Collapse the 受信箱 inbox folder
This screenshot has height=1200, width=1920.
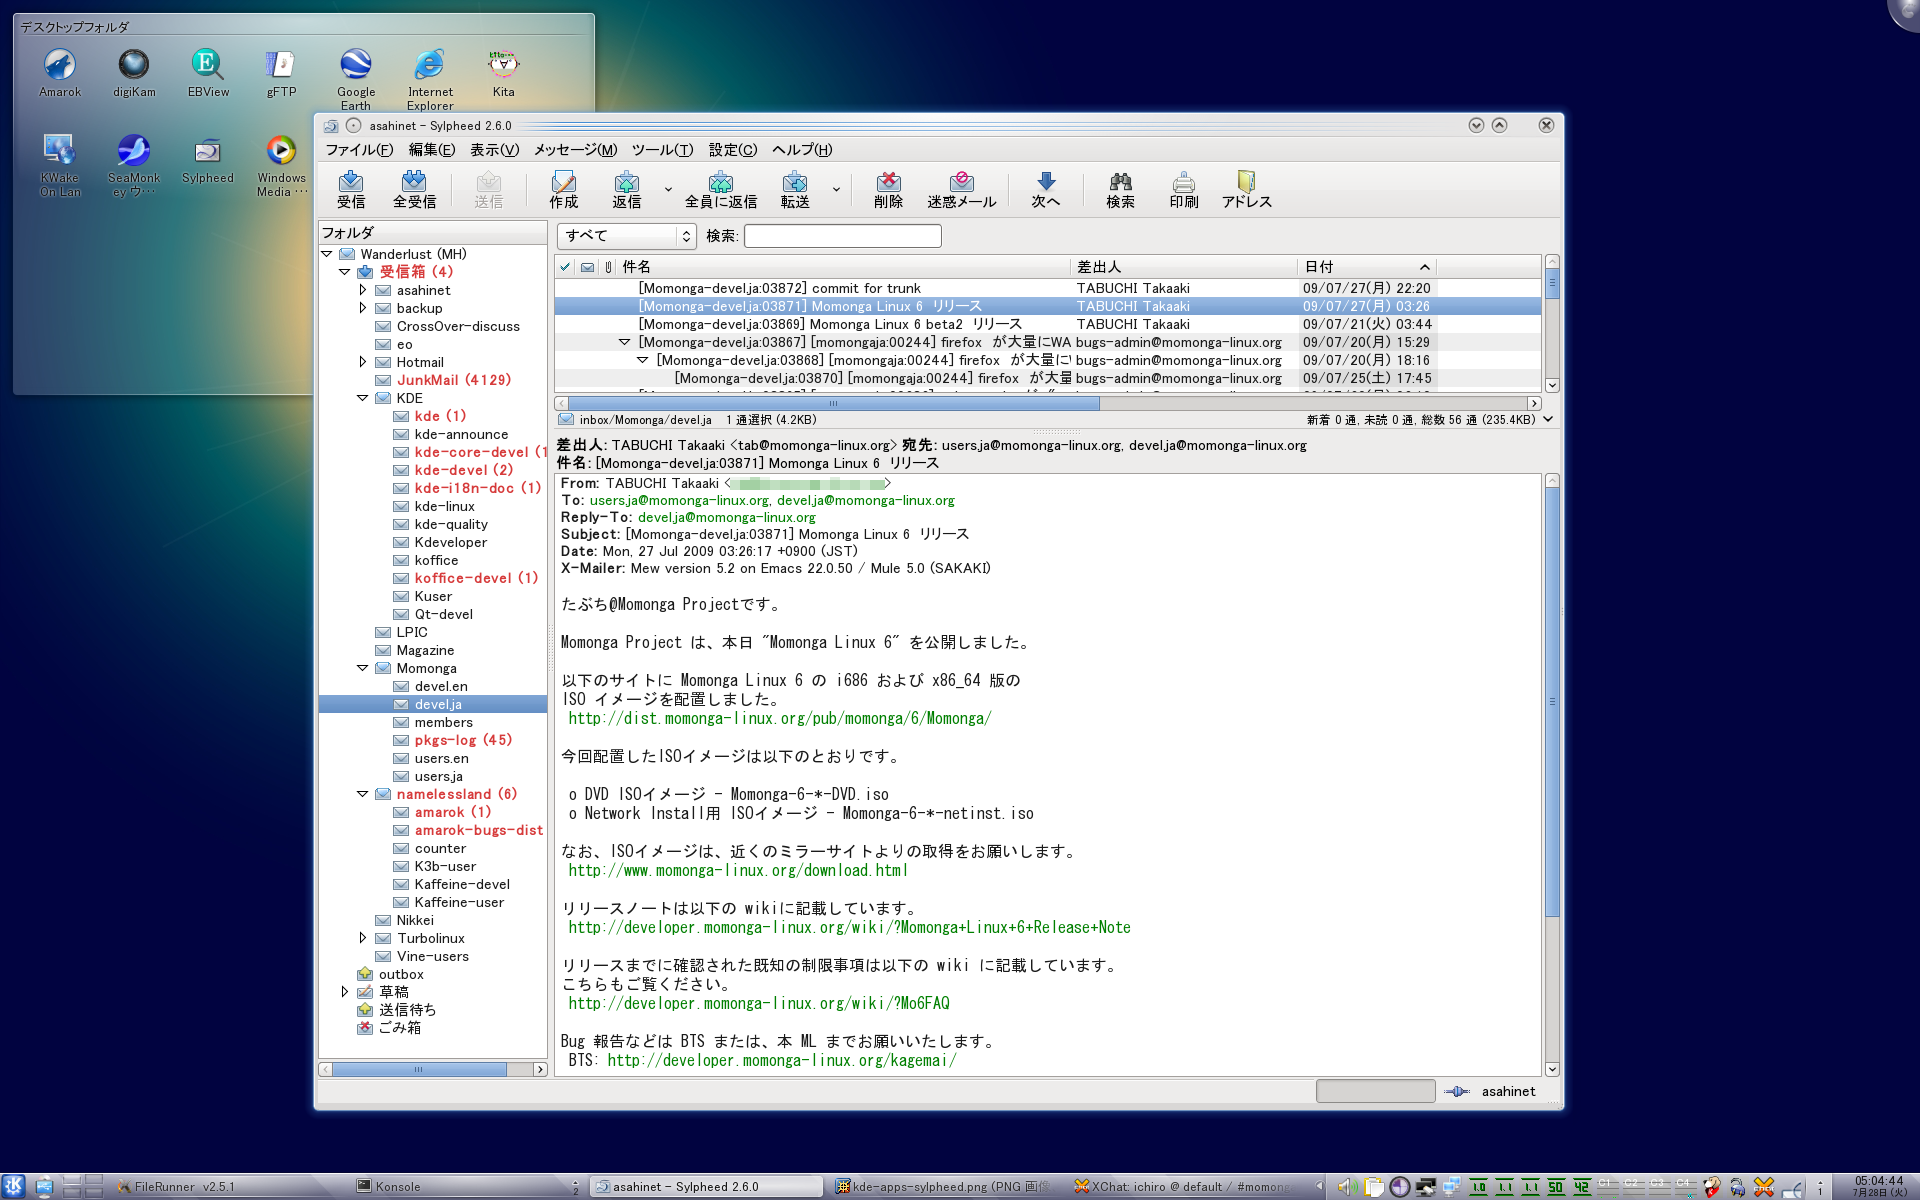pyautogui.click(x=345, y=272)
